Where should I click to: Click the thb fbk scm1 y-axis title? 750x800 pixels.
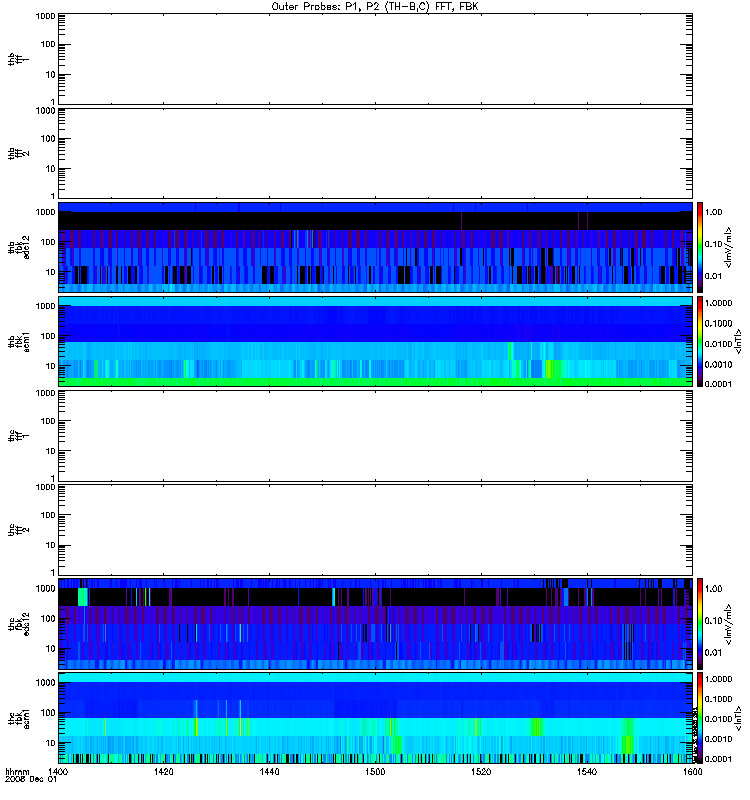pos(19,341)
